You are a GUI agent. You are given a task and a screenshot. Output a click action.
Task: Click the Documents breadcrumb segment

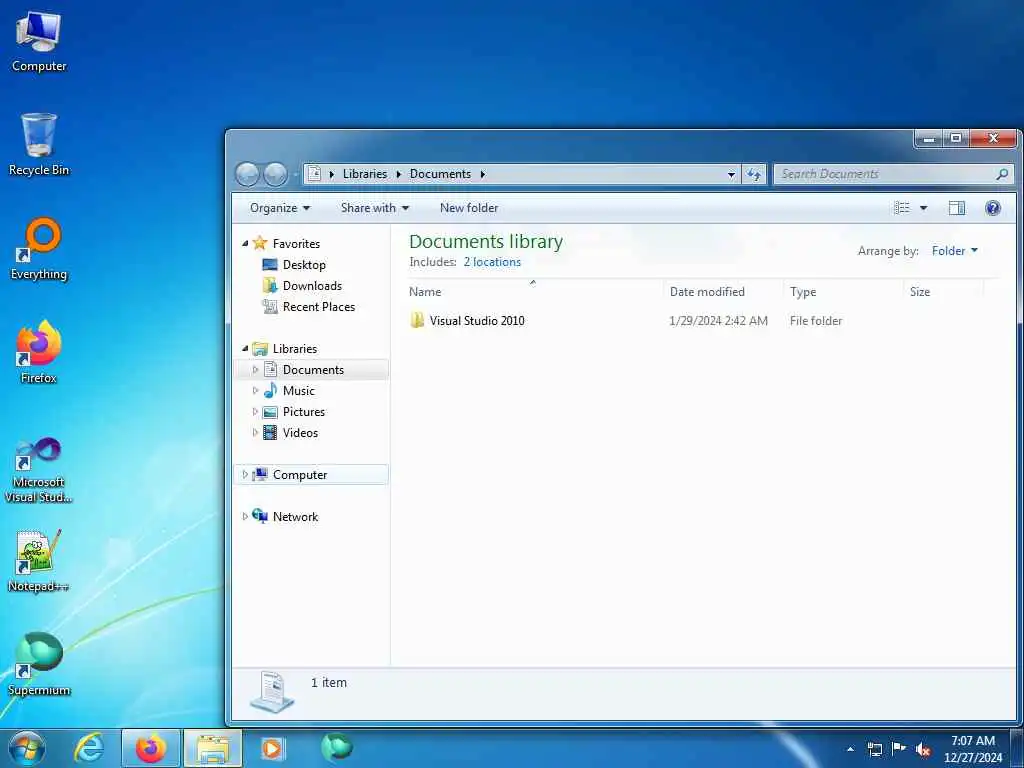[x=440, y=174]
